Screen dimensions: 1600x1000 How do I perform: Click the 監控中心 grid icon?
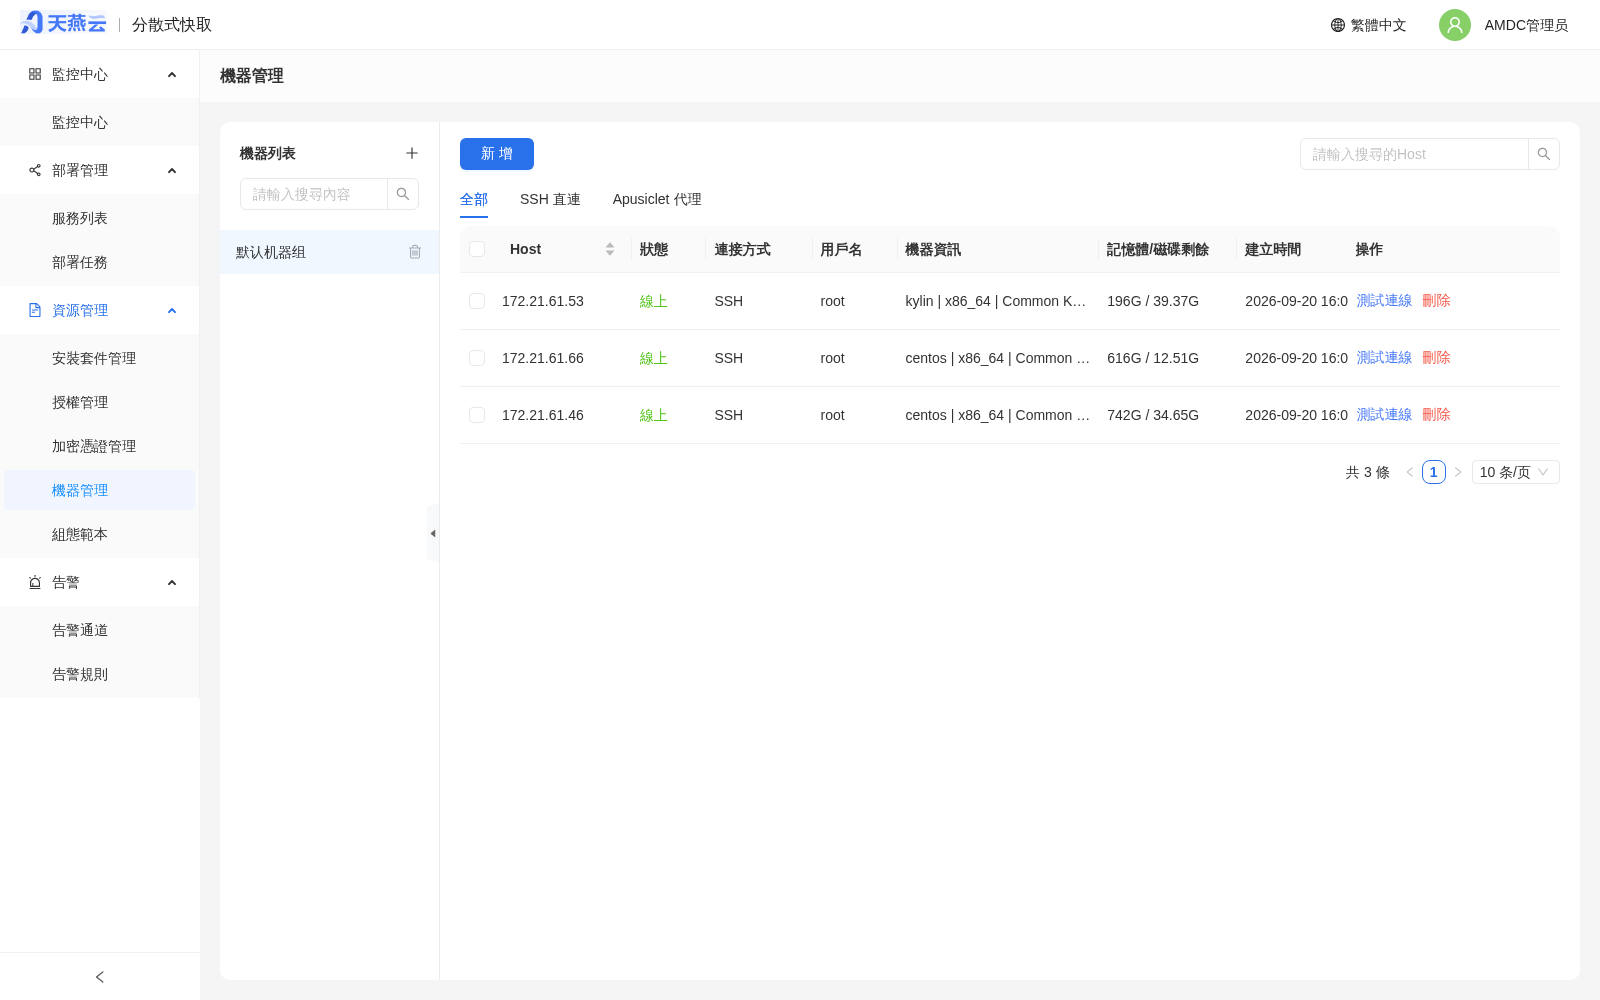(x=35, y=74)
